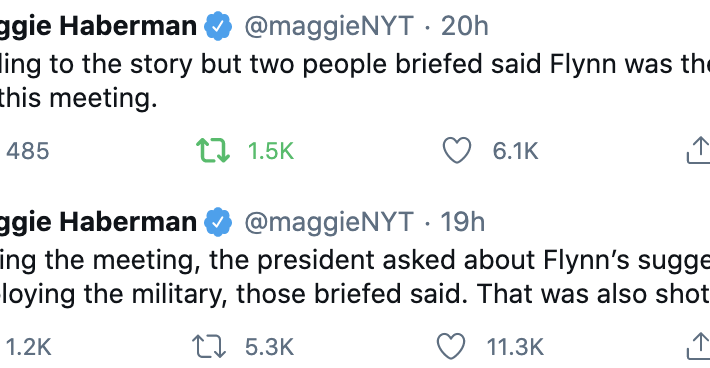Open the share icon on the 19h tweet
Viewport: 710px width, 368px height.
pos(699,346)
